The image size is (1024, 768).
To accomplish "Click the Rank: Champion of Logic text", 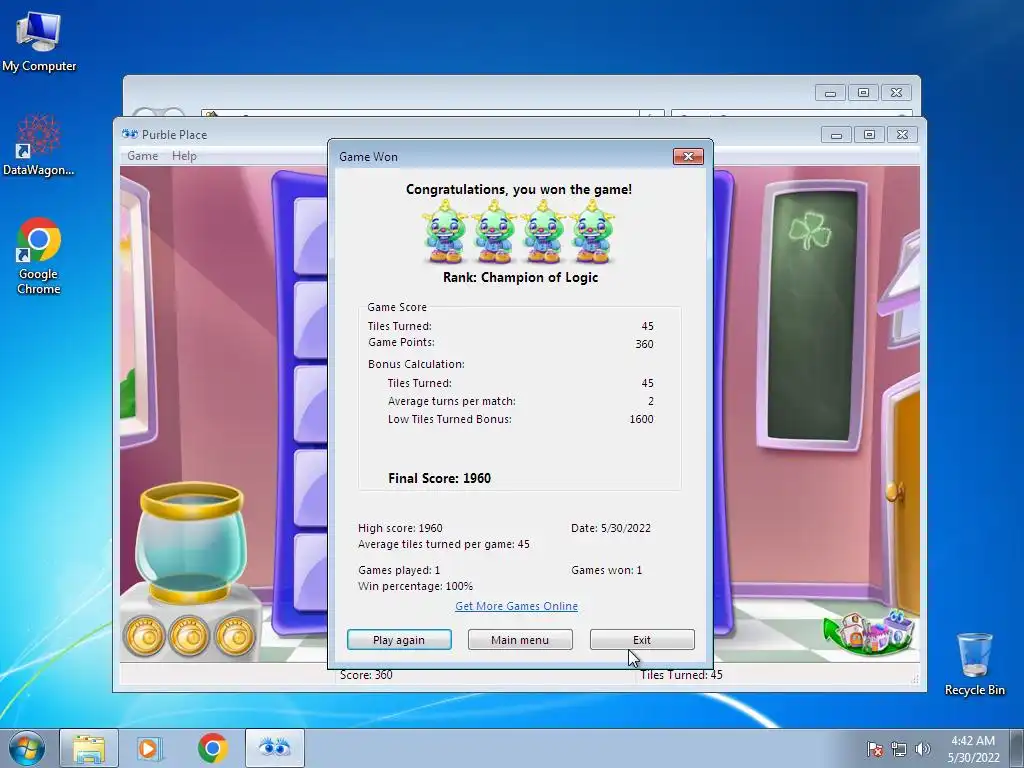I will 520,277.
